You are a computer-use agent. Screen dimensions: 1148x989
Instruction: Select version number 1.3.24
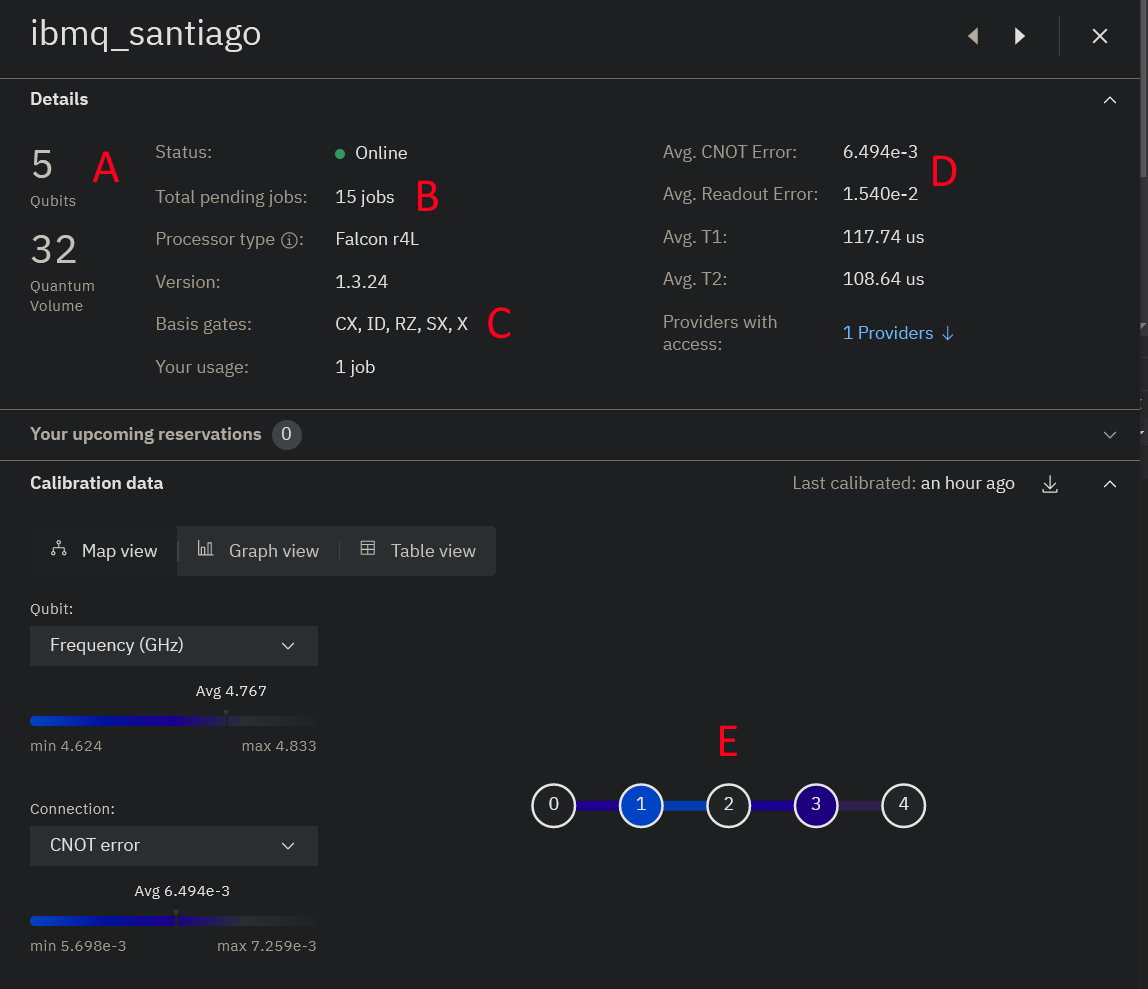click(x=361, y=282)
